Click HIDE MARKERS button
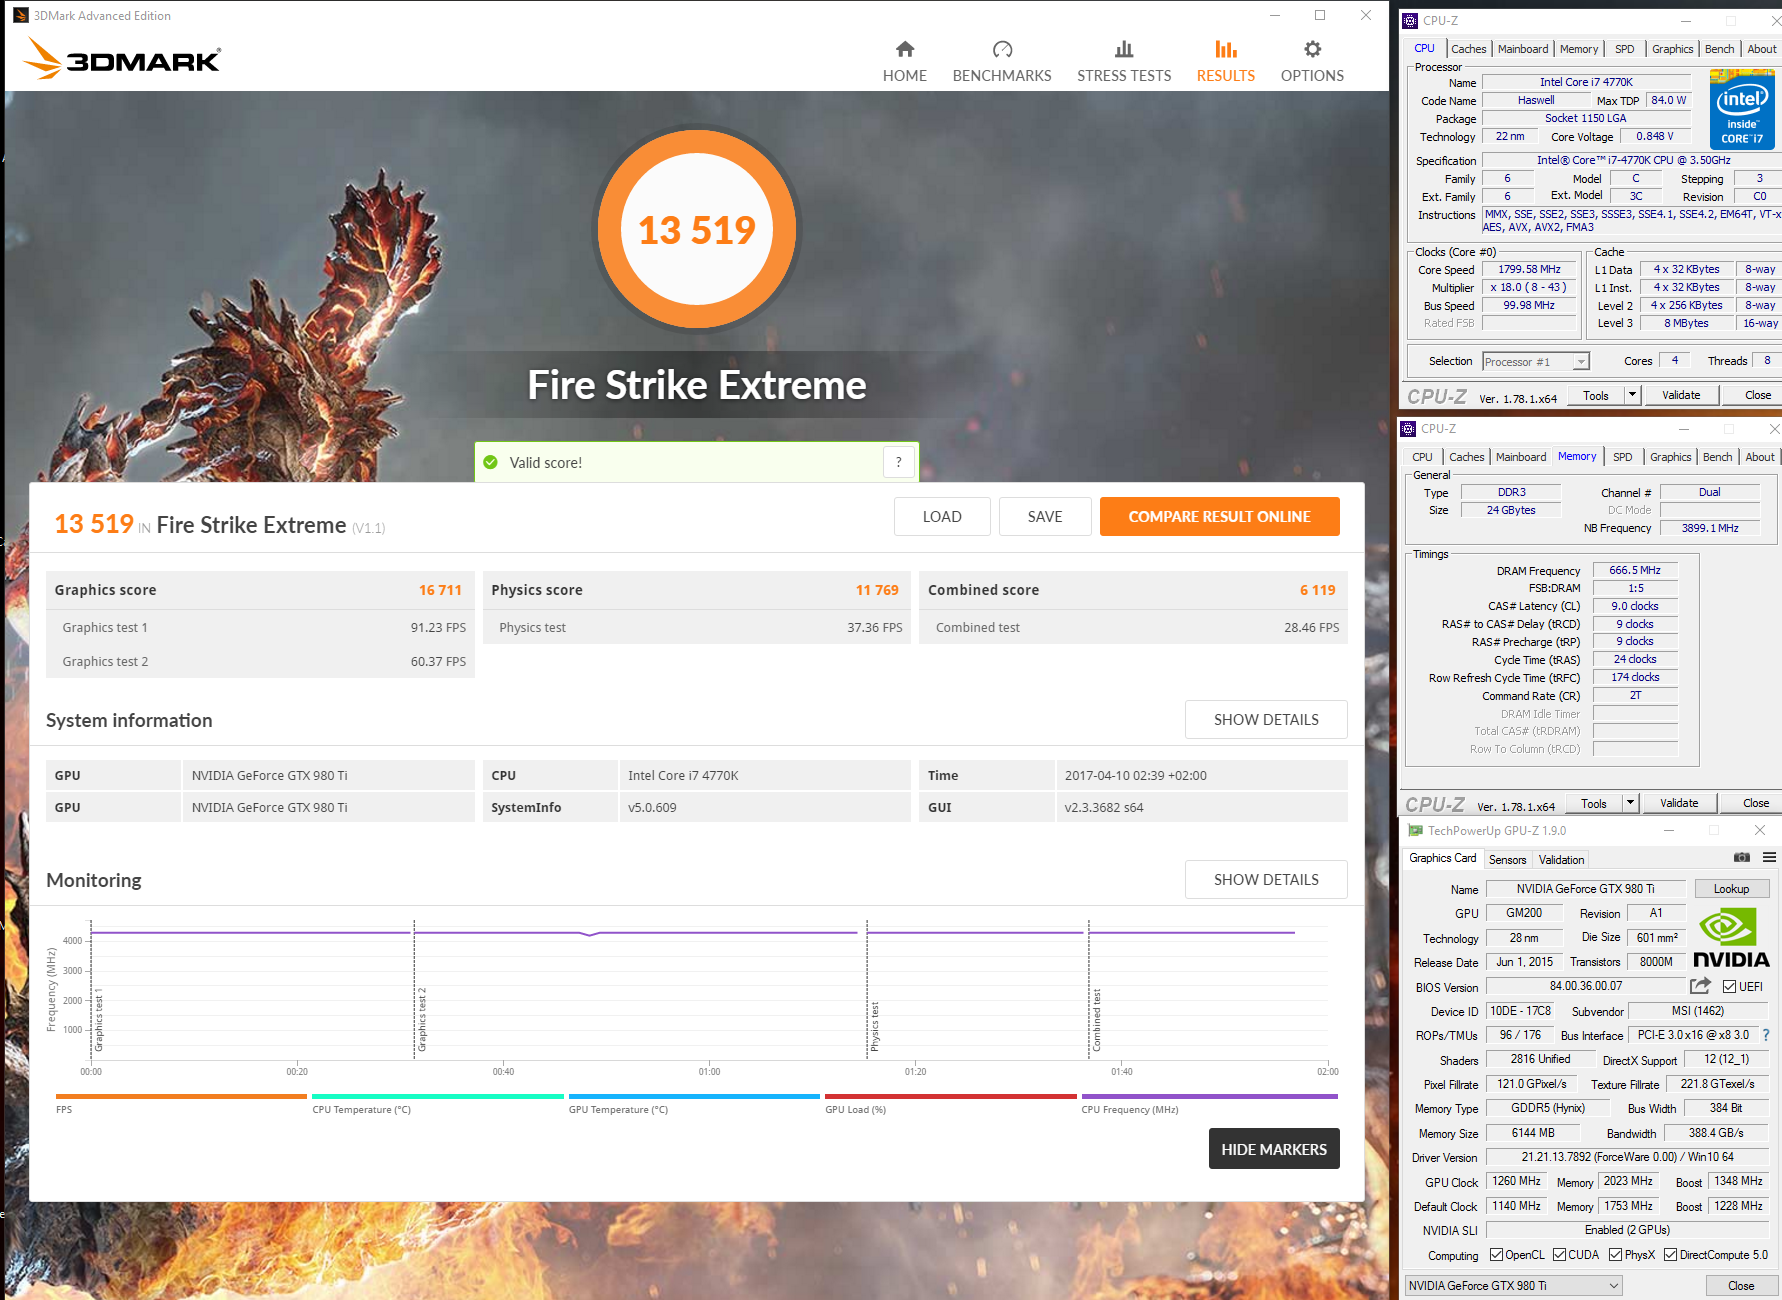The width and height of the screenshot is (1782, 1300). pyautogui.click(x=1274, y=1149)
